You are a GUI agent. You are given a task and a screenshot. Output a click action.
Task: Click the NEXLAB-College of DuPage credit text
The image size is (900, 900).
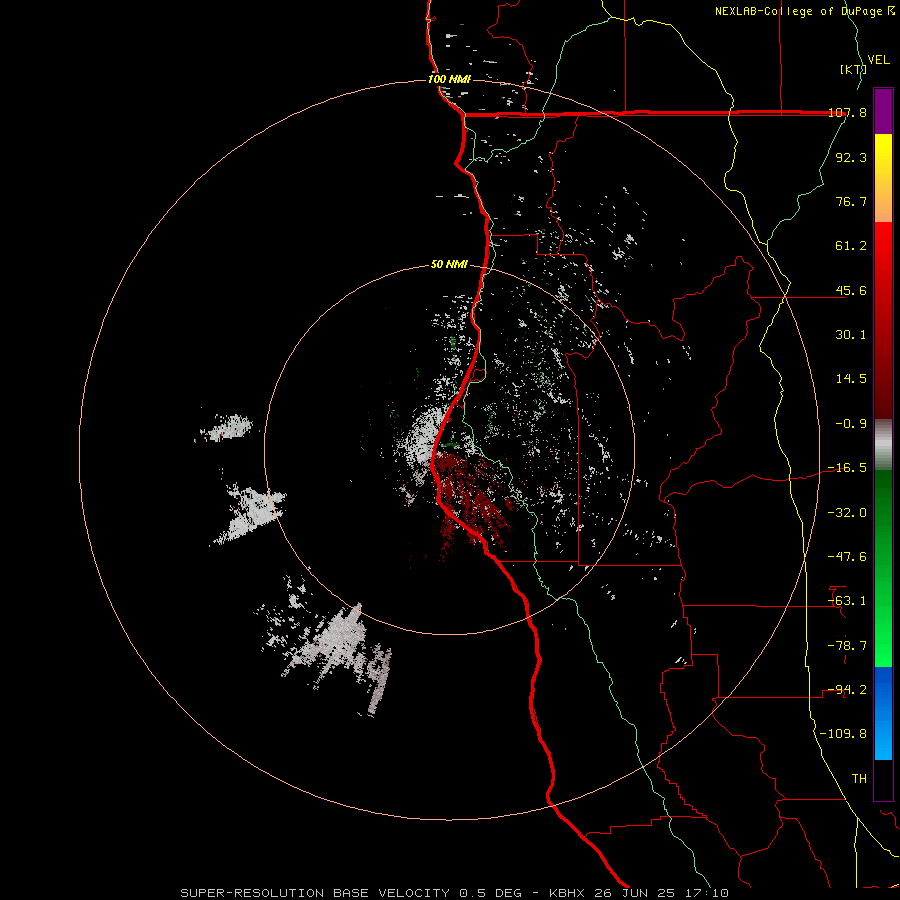click(798, 11)
